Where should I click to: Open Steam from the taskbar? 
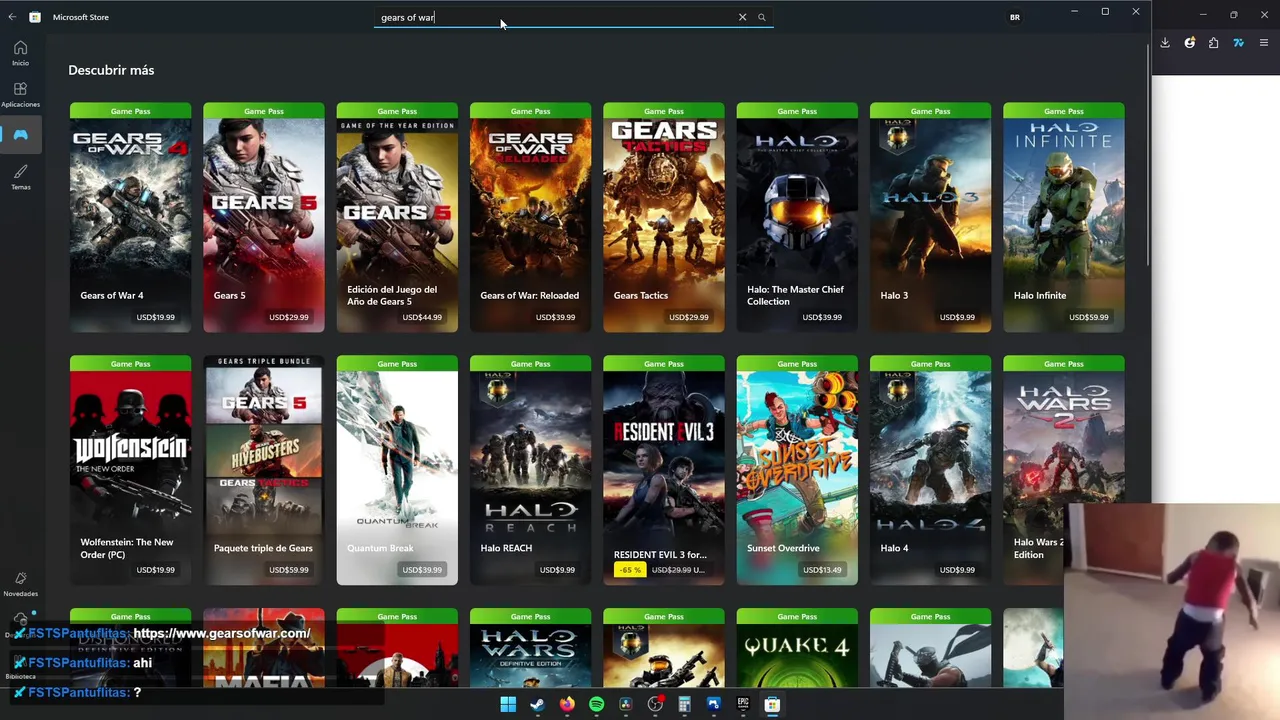pos(537,705)
